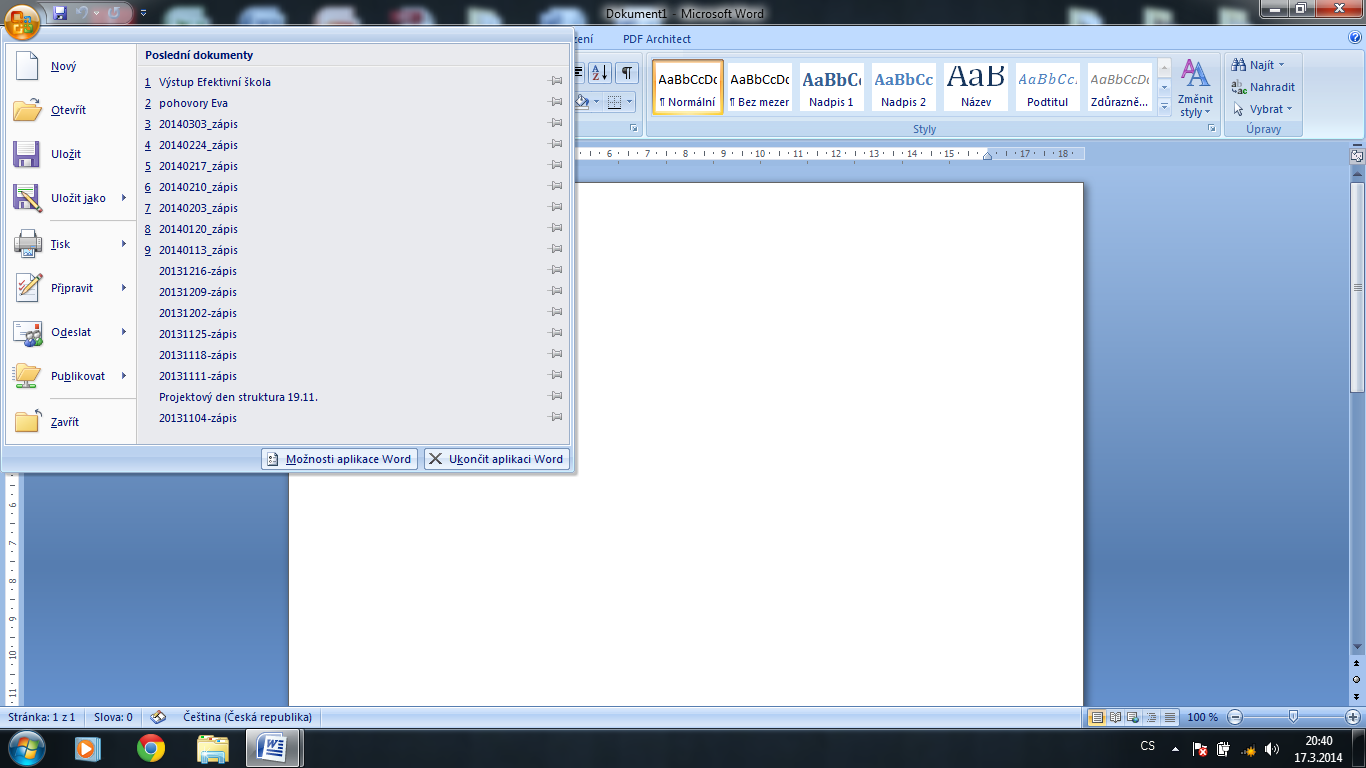The height and width of the screenshot is (768, 1366).
Task: Pin 20140203_zápis to recent list
Action: 556,207
